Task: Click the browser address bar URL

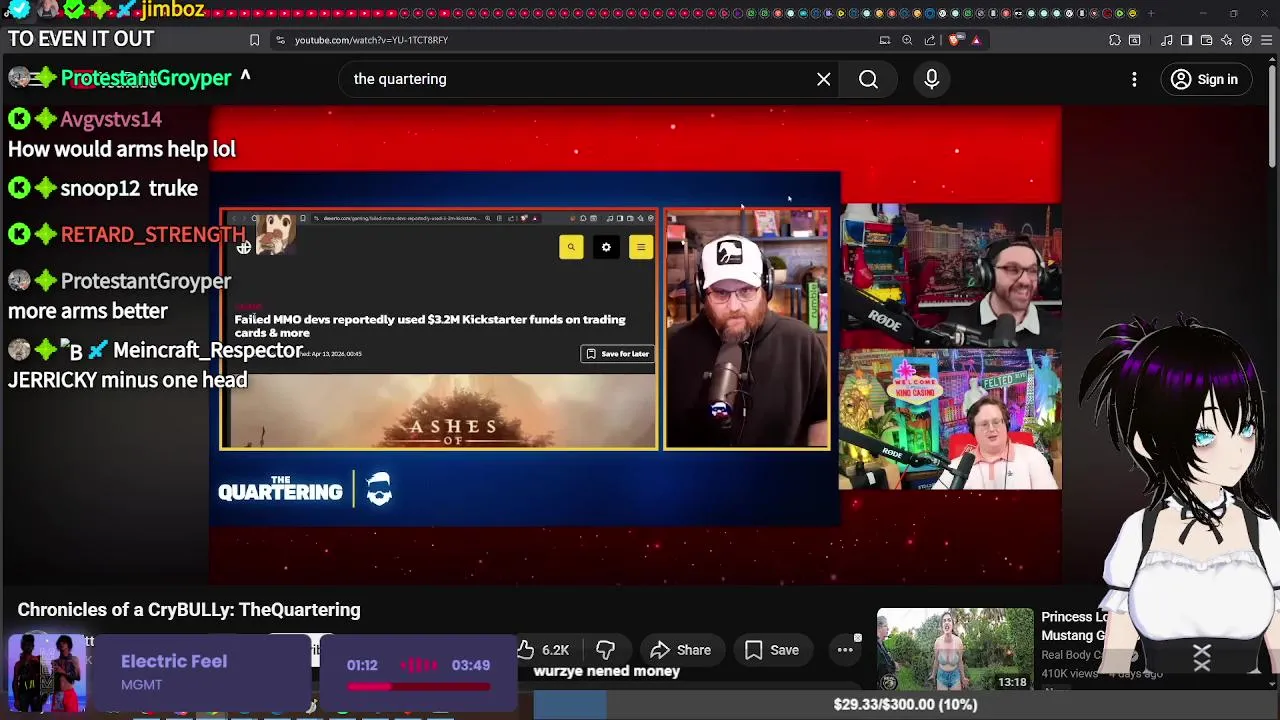Action: point(371,40)
